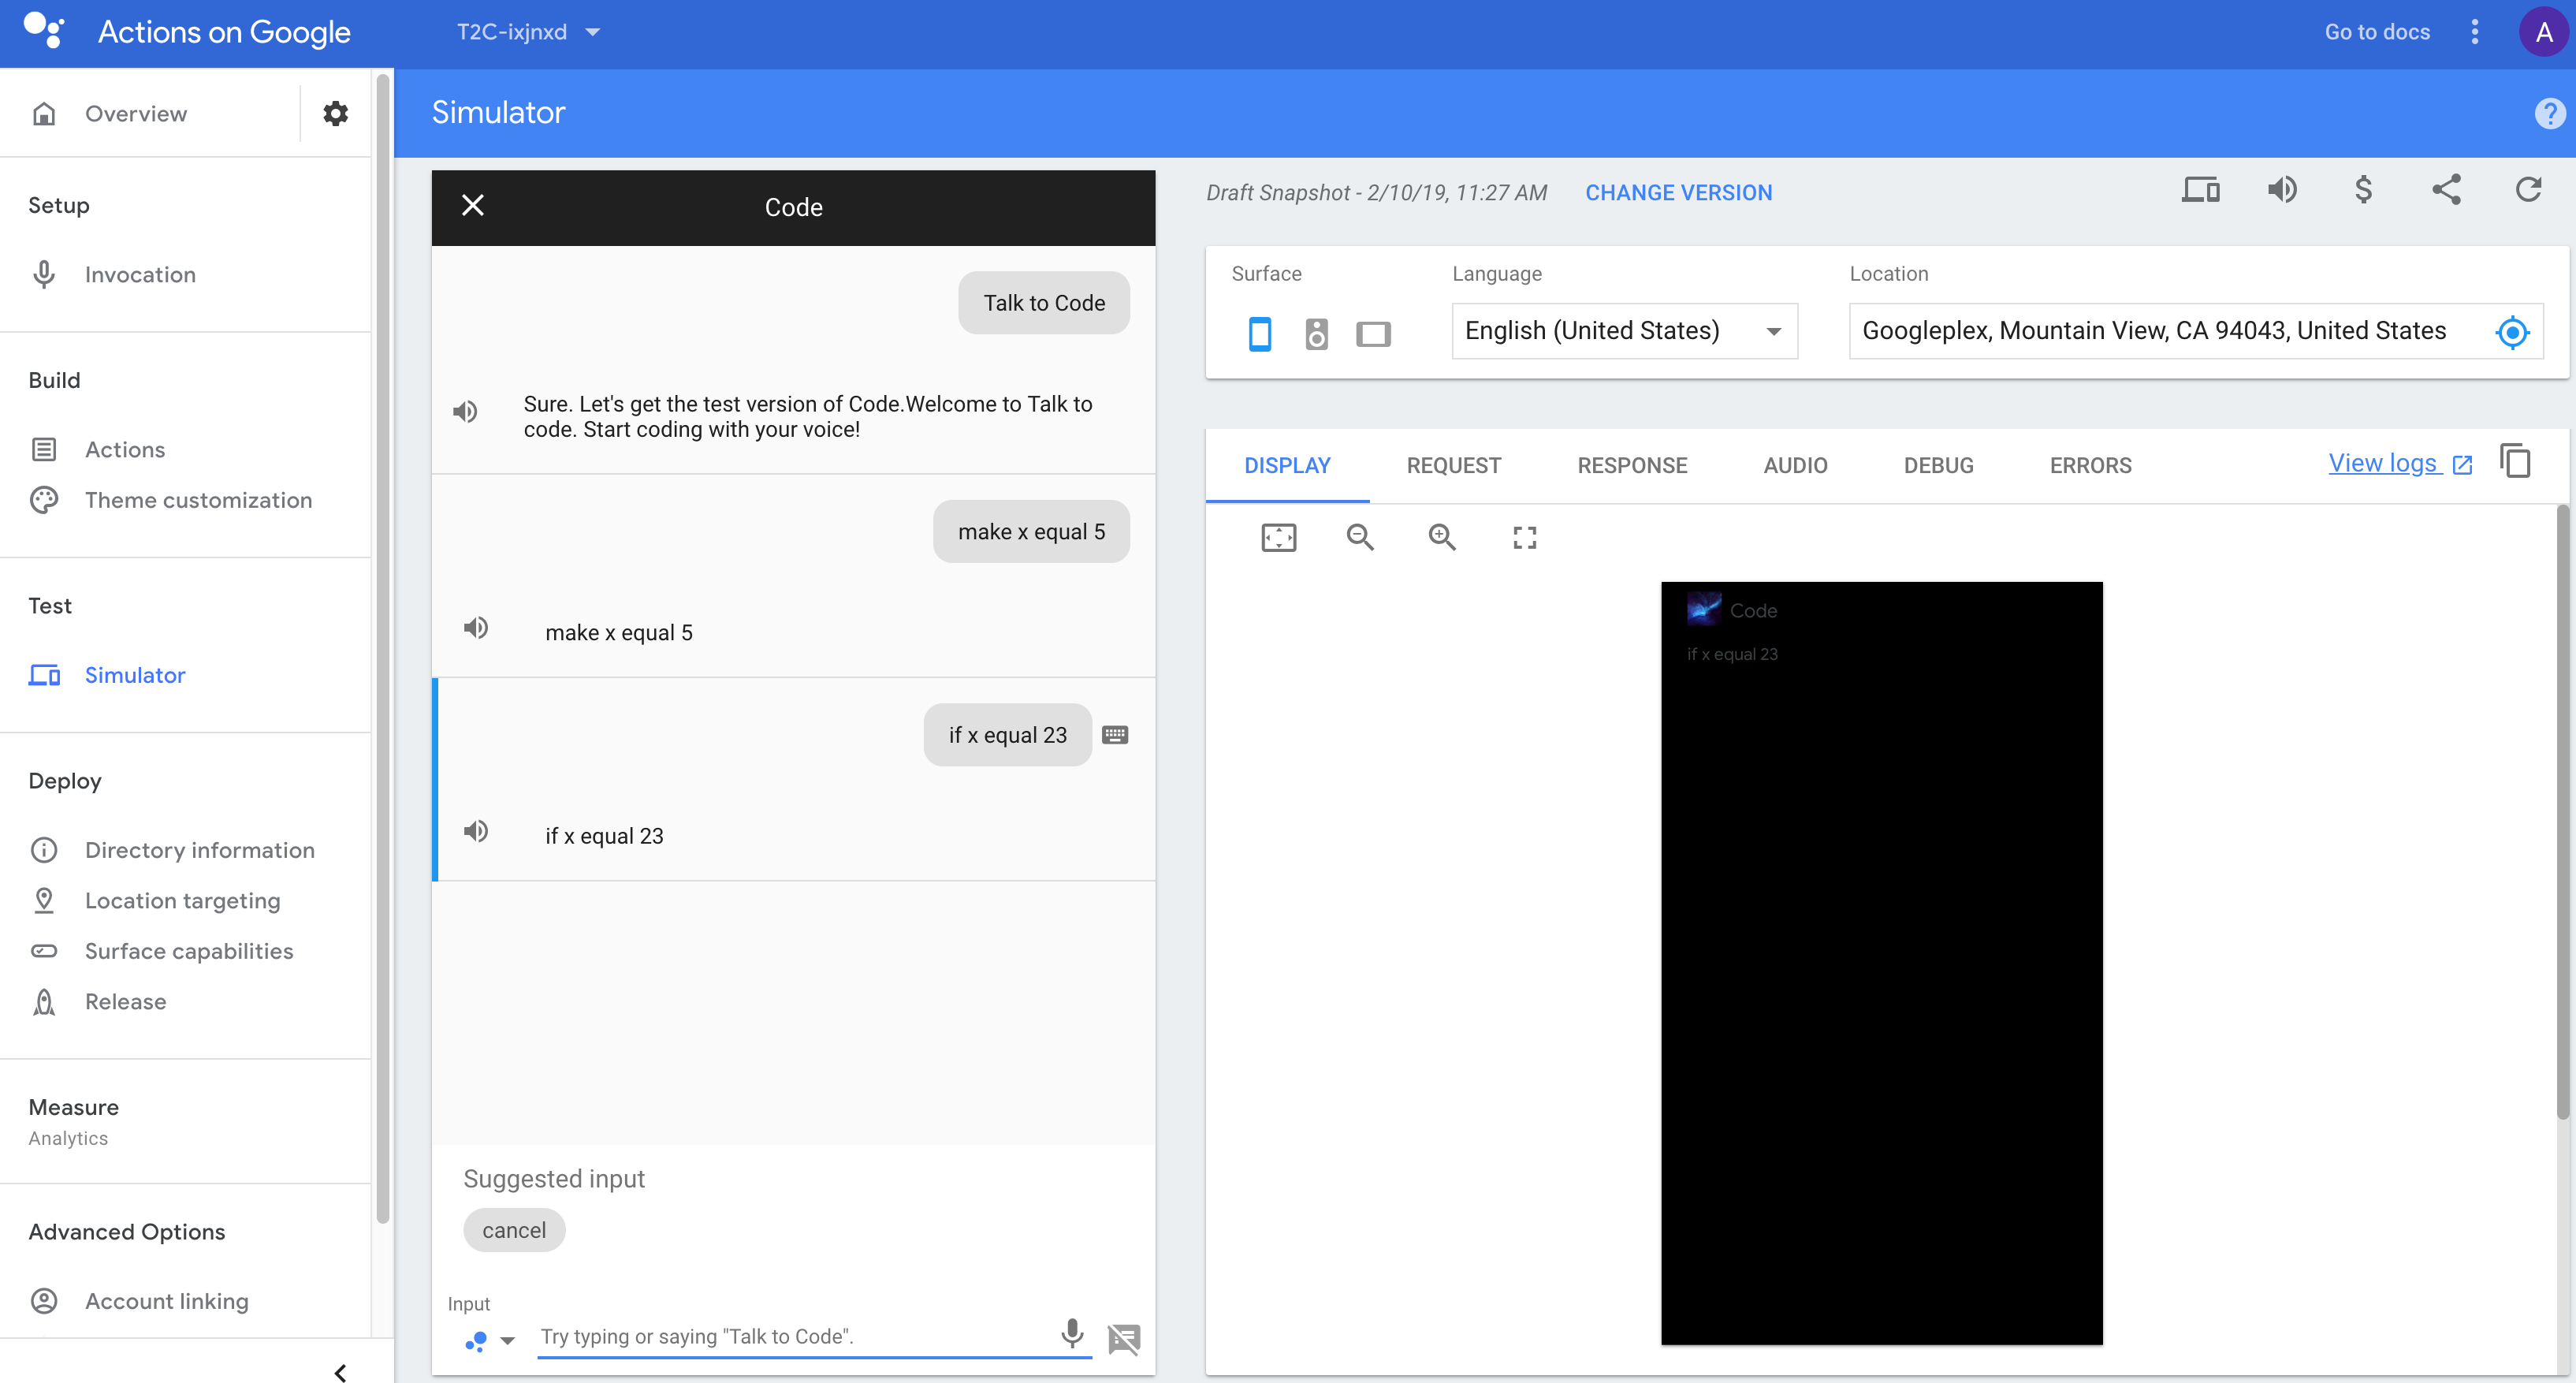Click the zoom out magnifier icon

[x=1360, y=538]
